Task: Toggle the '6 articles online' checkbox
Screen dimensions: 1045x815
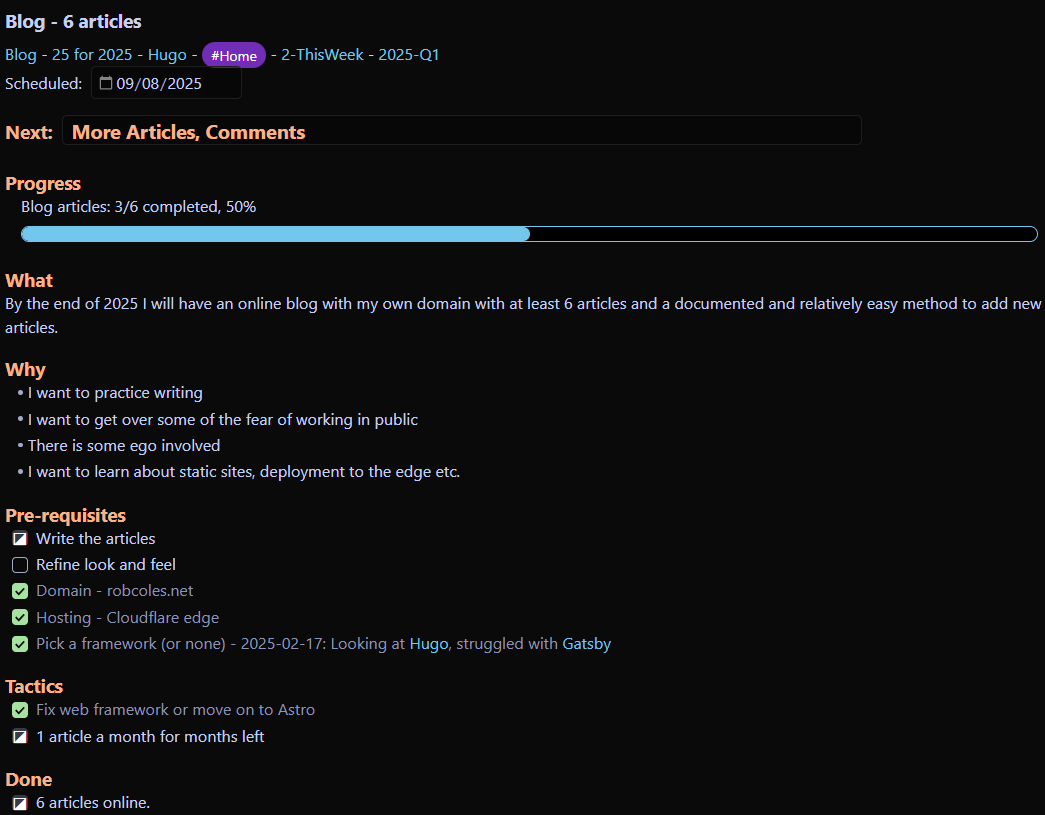Action: coord(20,803)
